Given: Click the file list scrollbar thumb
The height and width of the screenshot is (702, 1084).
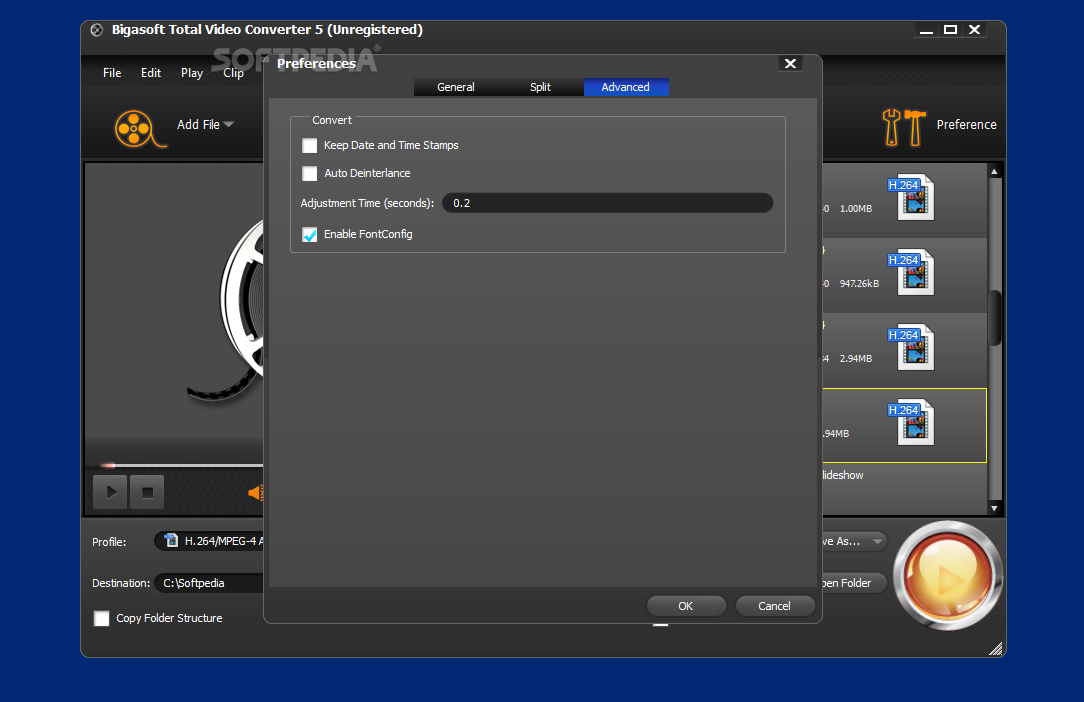Looking at the screenshot, I should [995, 317].
